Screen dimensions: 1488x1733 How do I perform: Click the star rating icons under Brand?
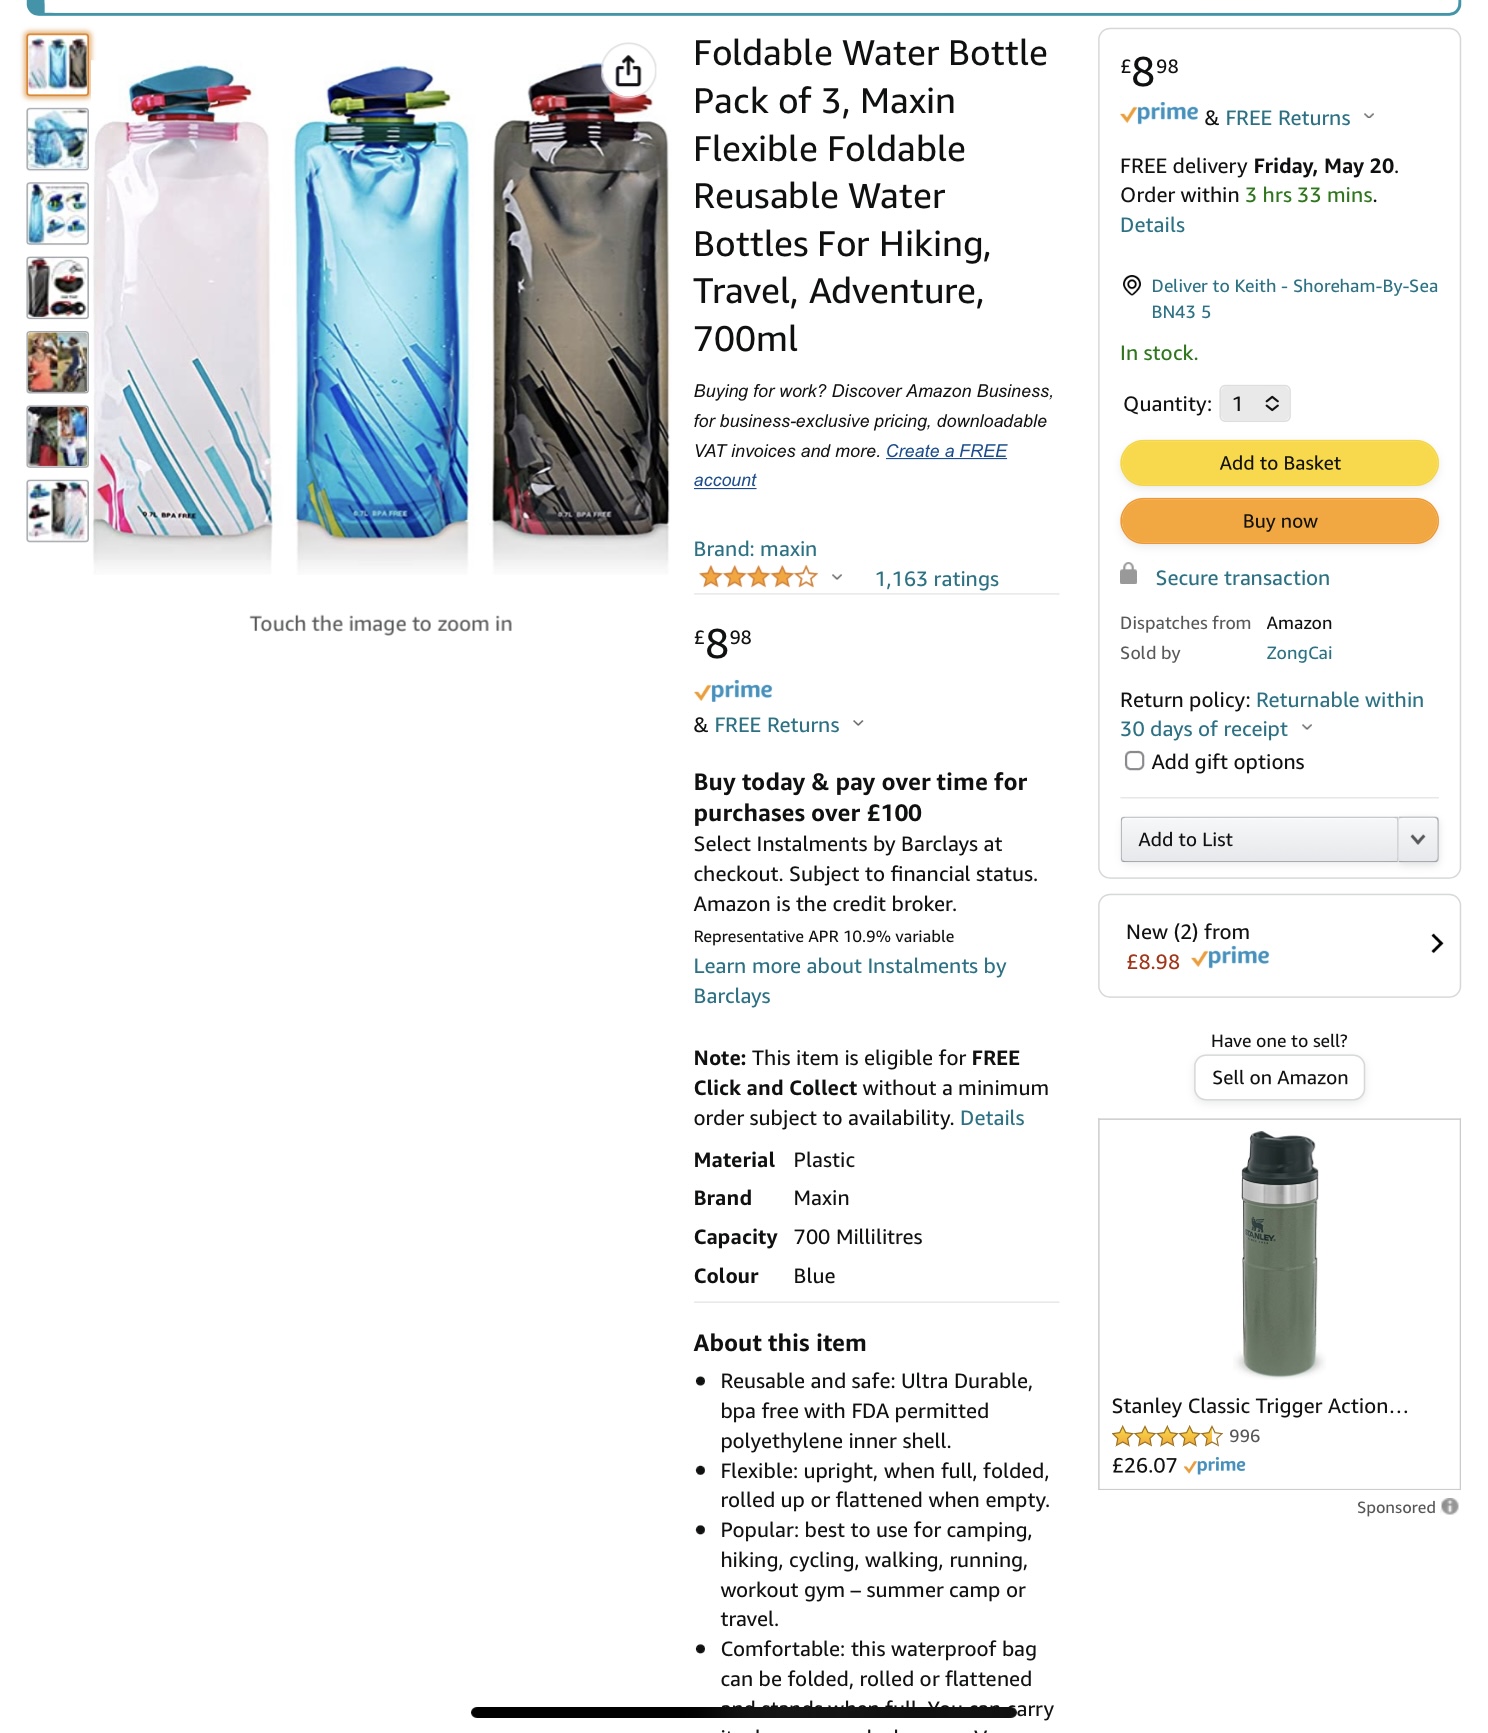point(758,577)
